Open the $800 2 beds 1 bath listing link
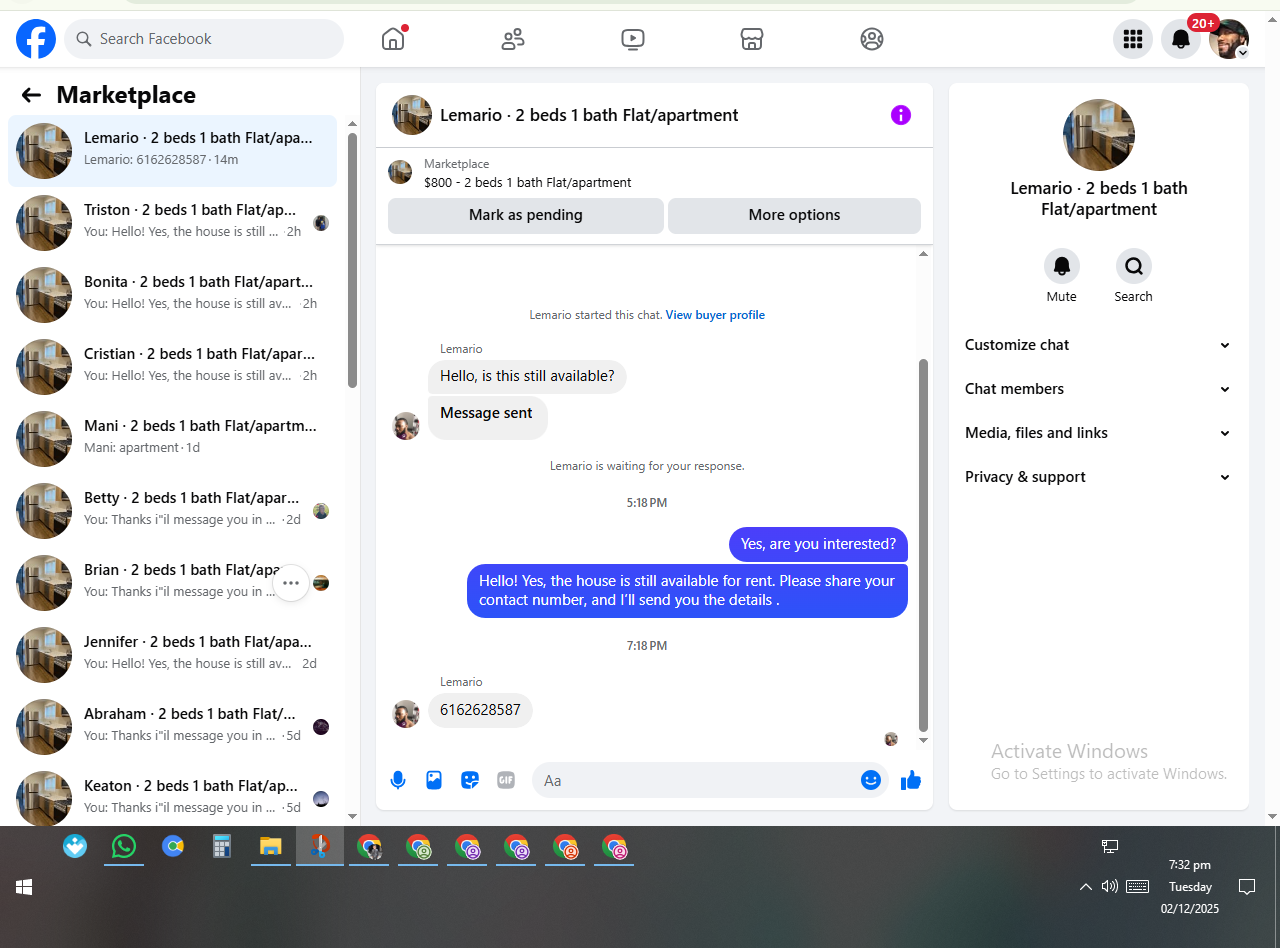 pyautogui.click(x=528, y=183)
